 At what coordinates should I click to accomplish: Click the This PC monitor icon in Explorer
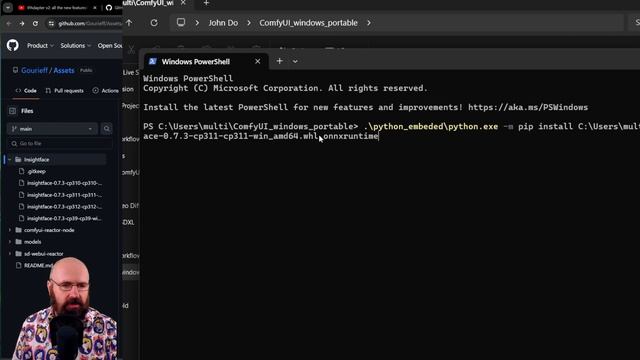point(181,22)
